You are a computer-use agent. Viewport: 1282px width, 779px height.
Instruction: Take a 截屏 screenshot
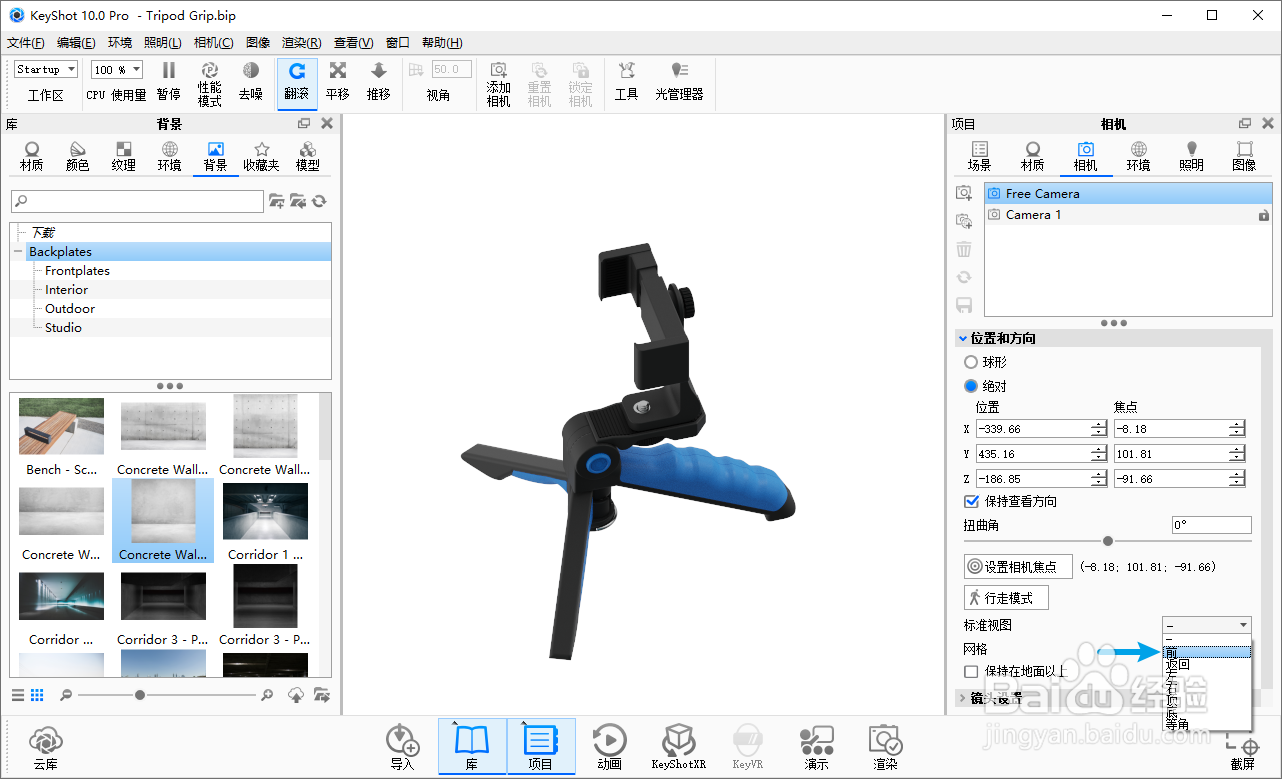[1242, 749]
